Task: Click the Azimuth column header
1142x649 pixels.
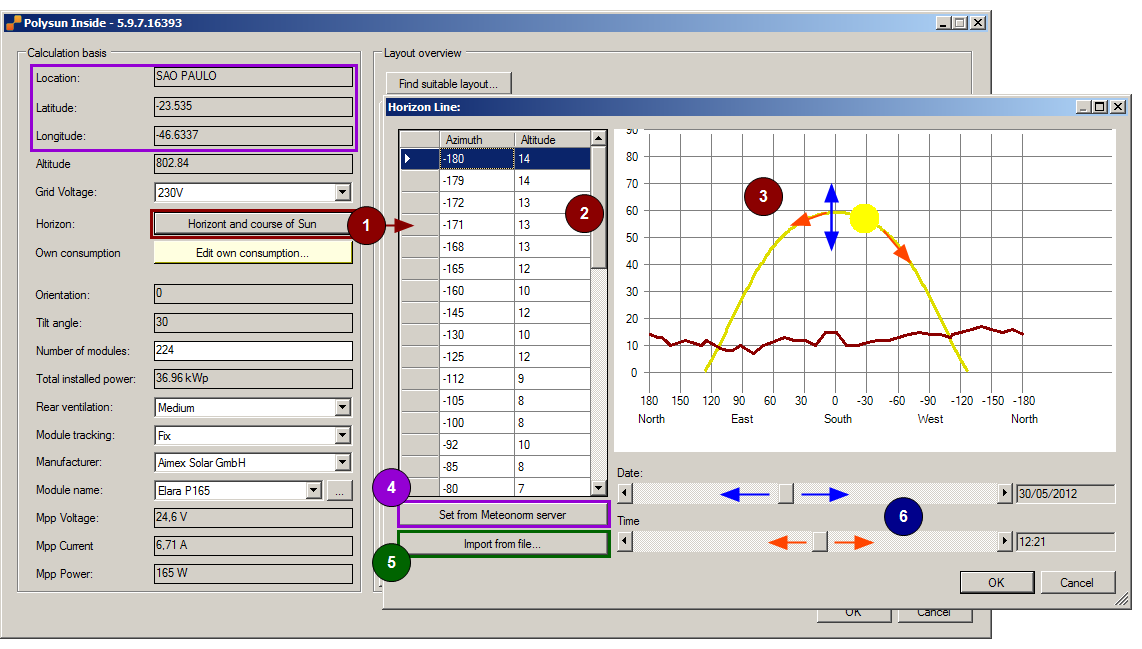Action: [476, 139]
